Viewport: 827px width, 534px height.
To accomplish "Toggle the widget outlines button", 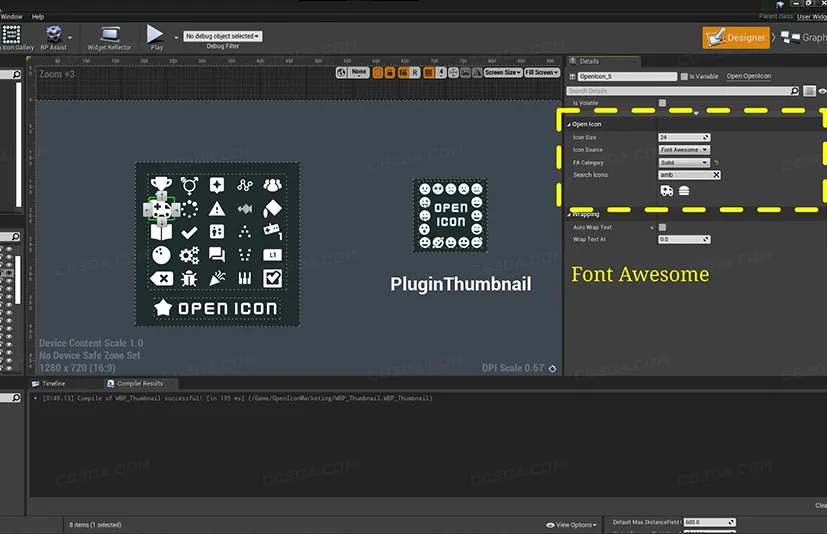I will (378, 72).
